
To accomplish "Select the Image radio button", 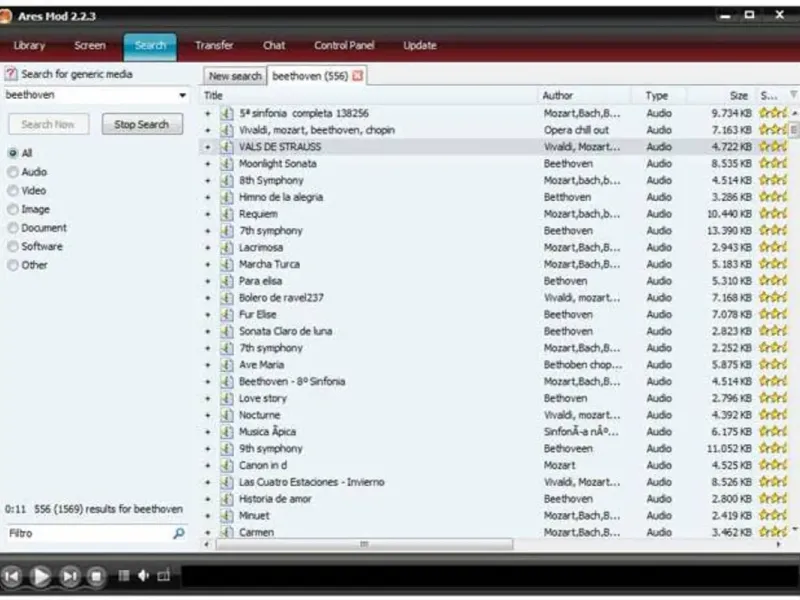I will click(x=13, y=209).
